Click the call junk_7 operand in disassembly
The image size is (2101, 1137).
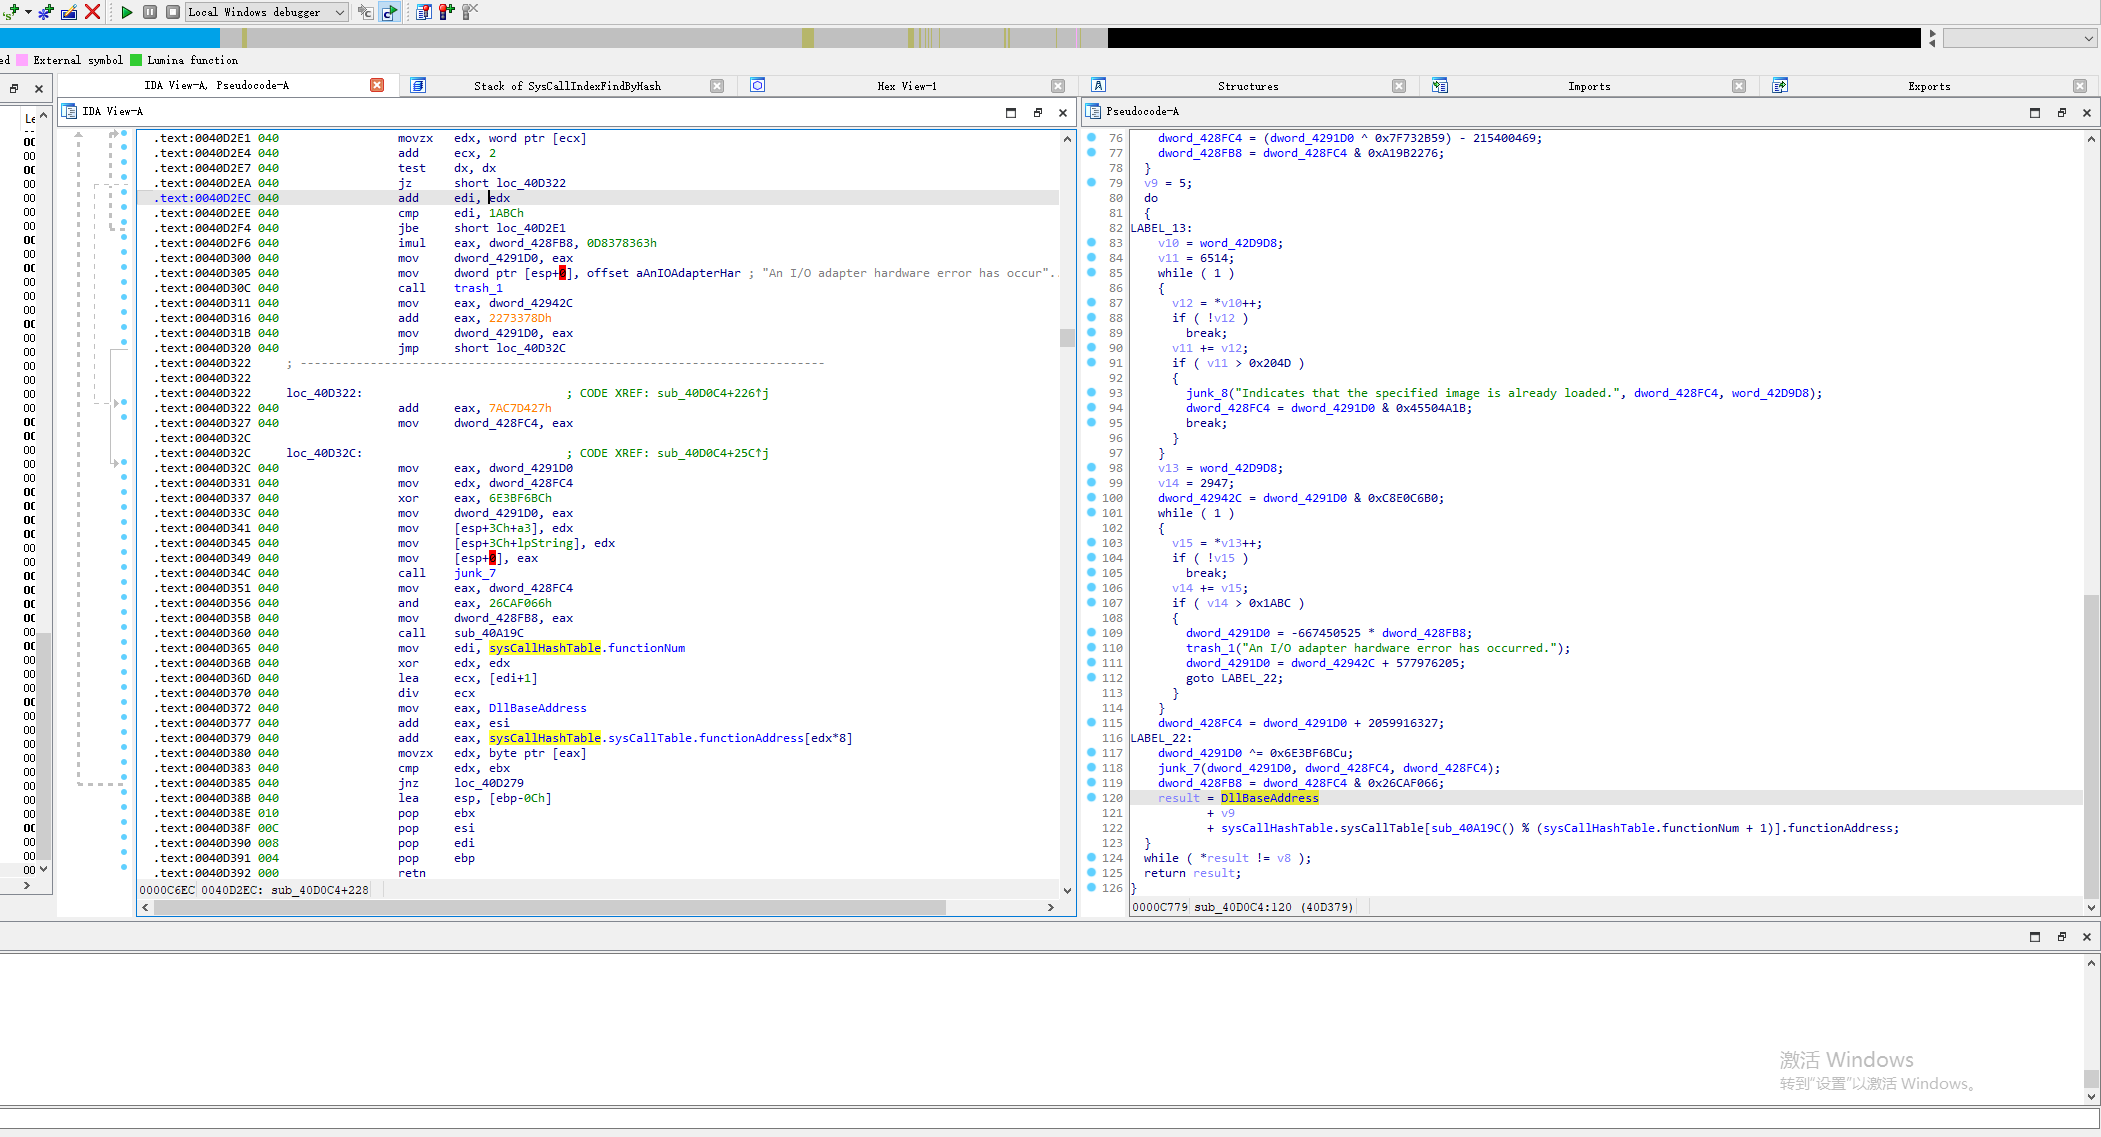click(475, 573)
